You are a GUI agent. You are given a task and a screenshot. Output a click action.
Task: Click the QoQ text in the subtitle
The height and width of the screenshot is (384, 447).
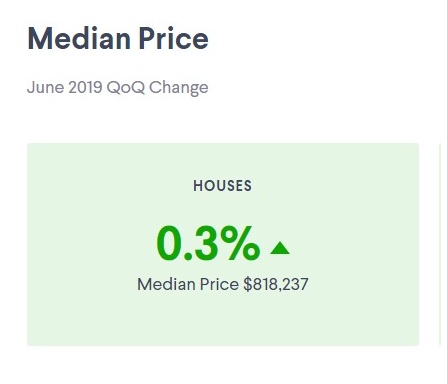pyautogui.click(x=126, y=88)
